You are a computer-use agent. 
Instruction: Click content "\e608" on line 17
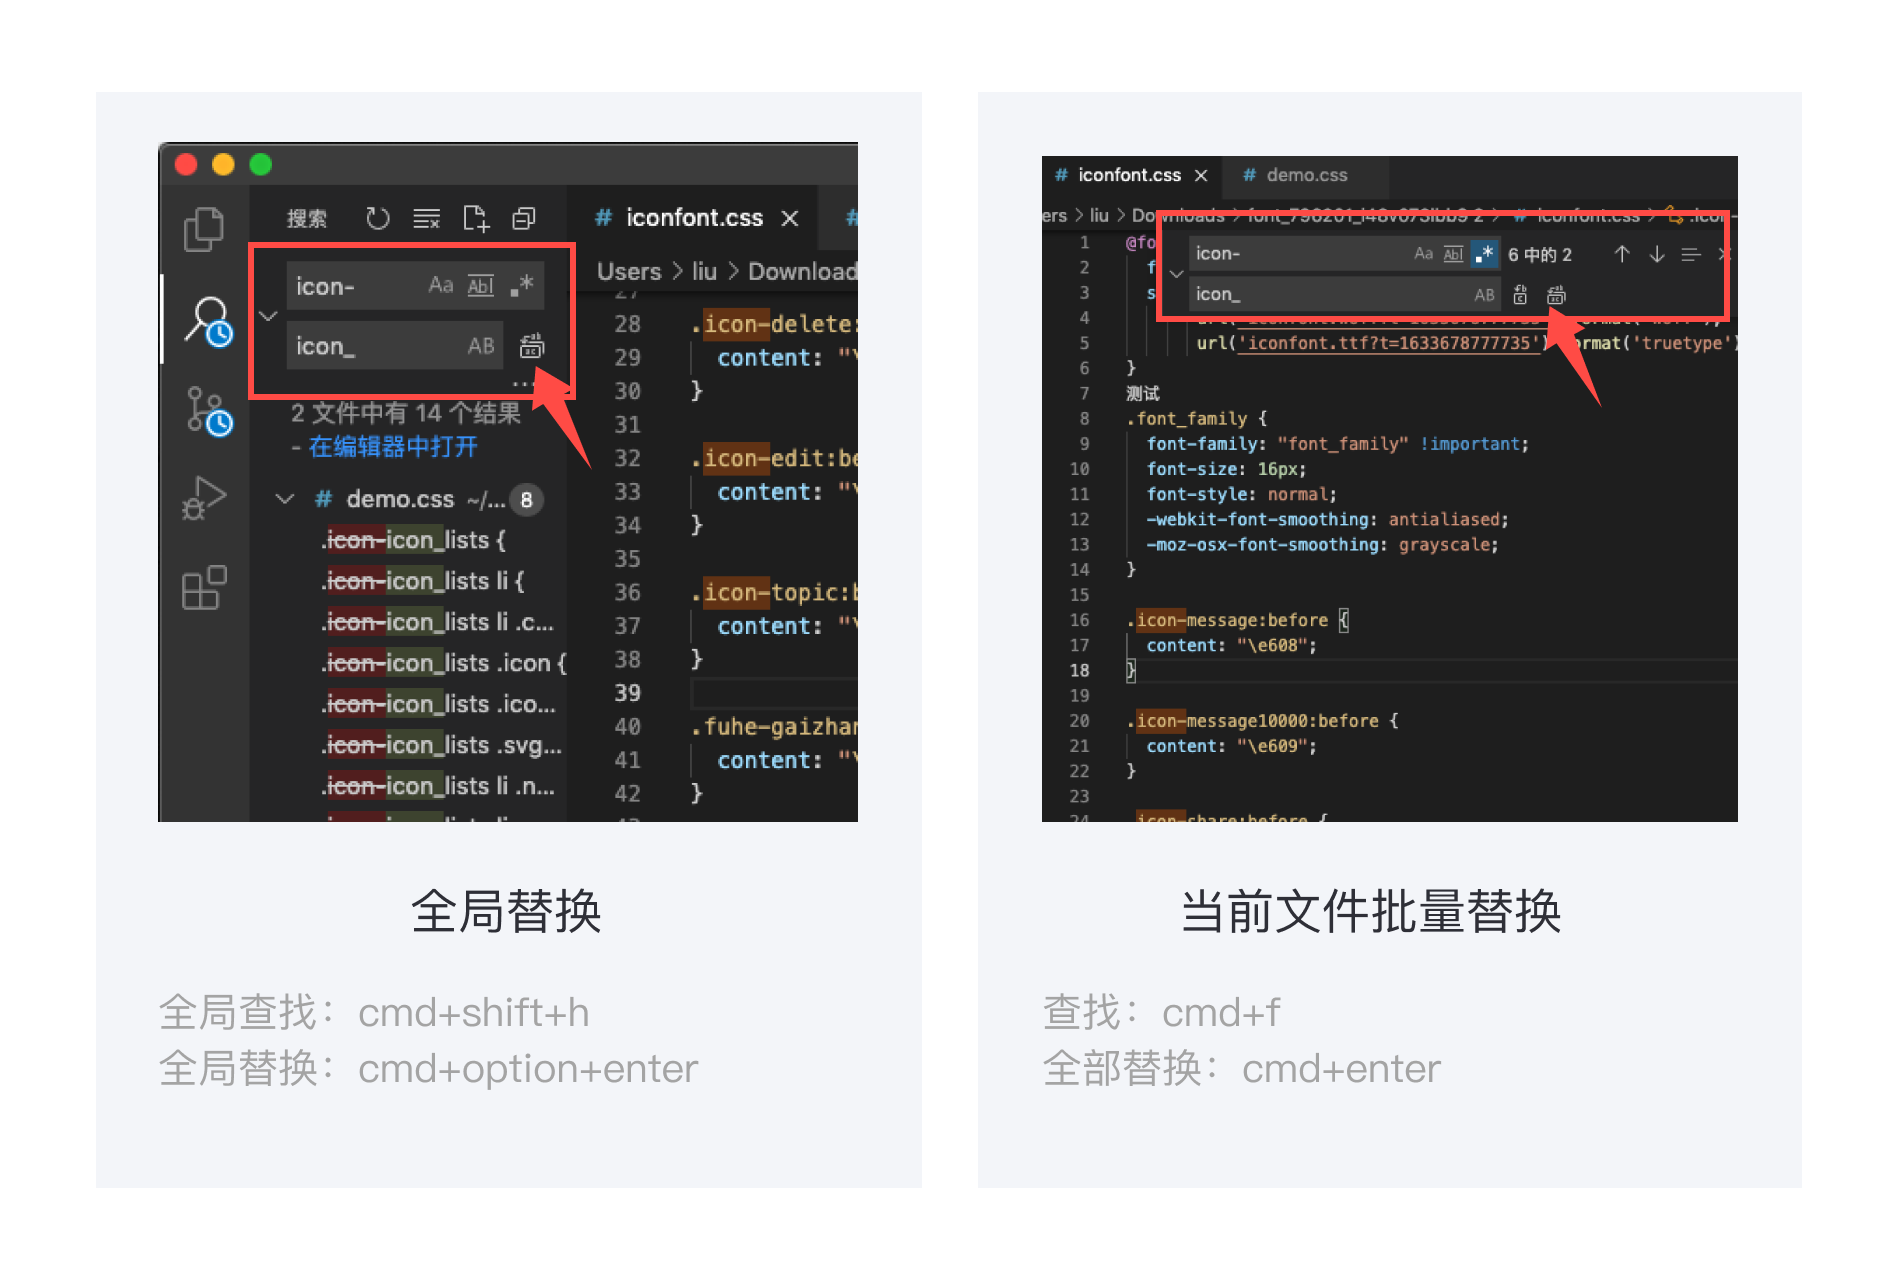[x=1231, y=645]
